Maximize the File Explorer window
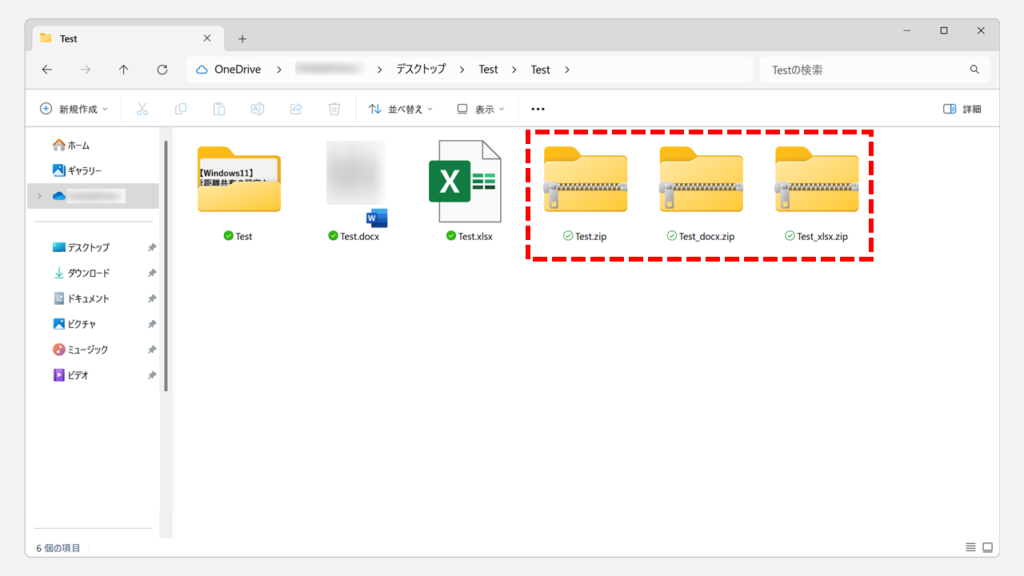This screenshot has height=576, width=1024. click(944, 31)
